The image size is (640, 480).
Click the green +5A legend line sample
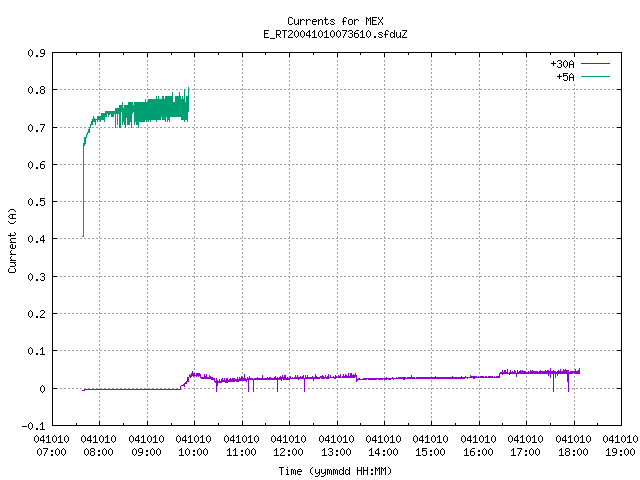pyautogui.click(x=595, y=76)
